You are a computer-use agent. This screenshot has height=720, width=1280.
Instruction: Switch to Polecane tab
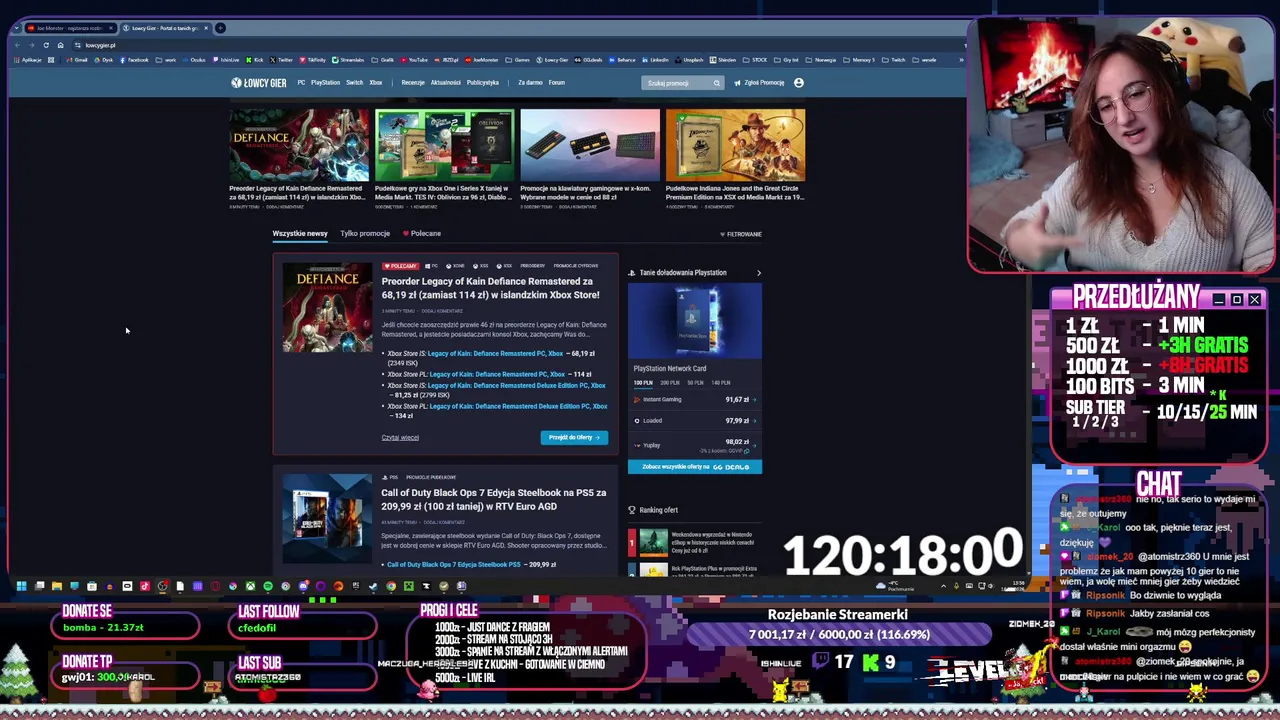[422, 234]
